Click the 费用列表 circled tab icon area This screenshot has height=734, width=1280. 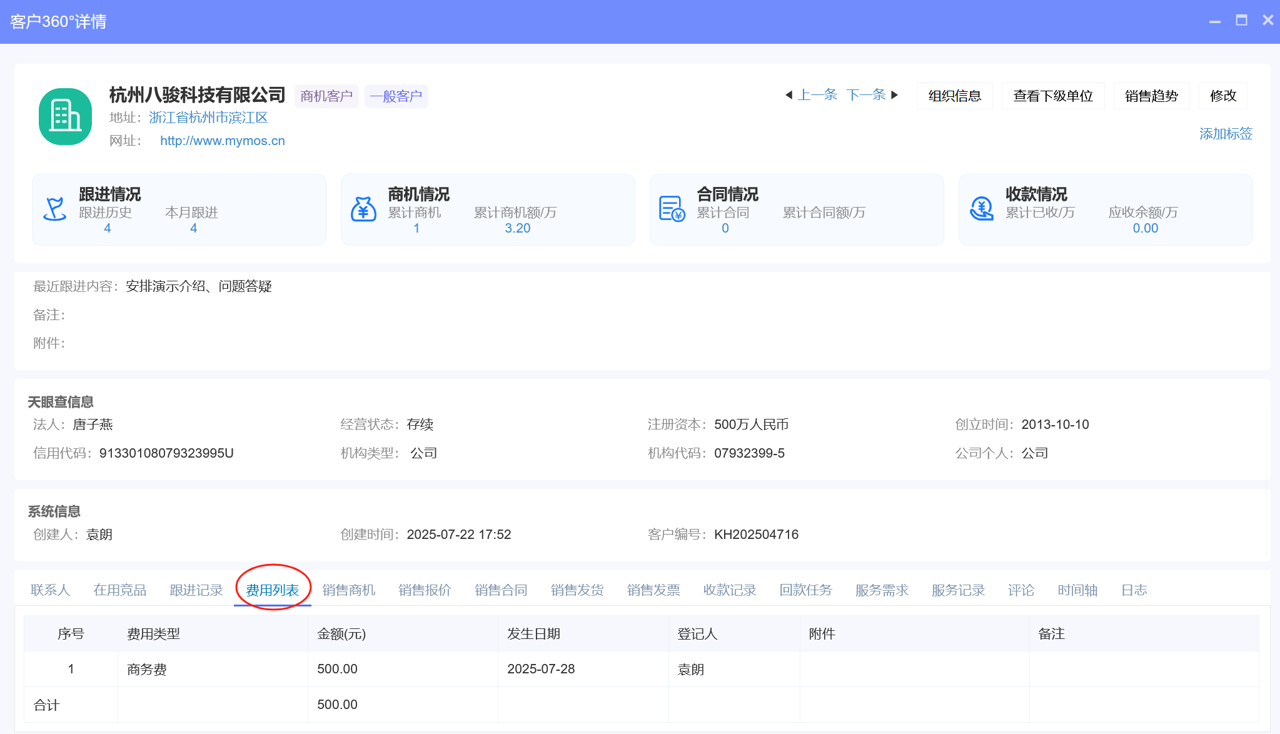[x=272, y=590]
